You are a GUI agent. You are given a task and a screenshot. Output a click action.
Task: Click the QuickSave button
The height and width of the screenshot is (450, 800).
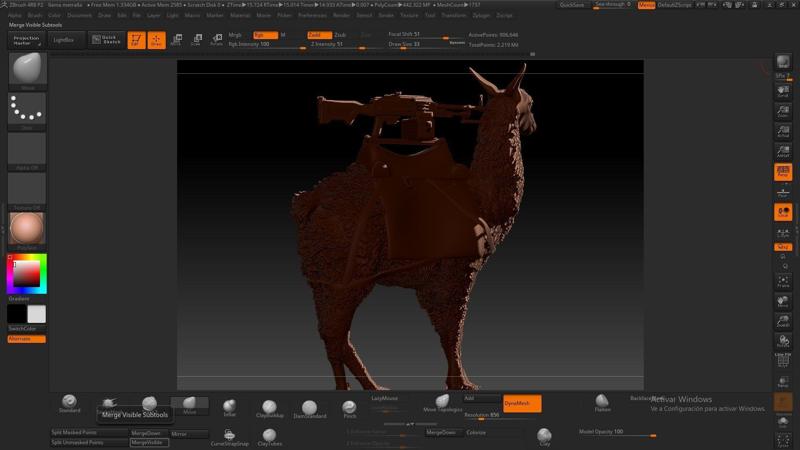point(572,5)
